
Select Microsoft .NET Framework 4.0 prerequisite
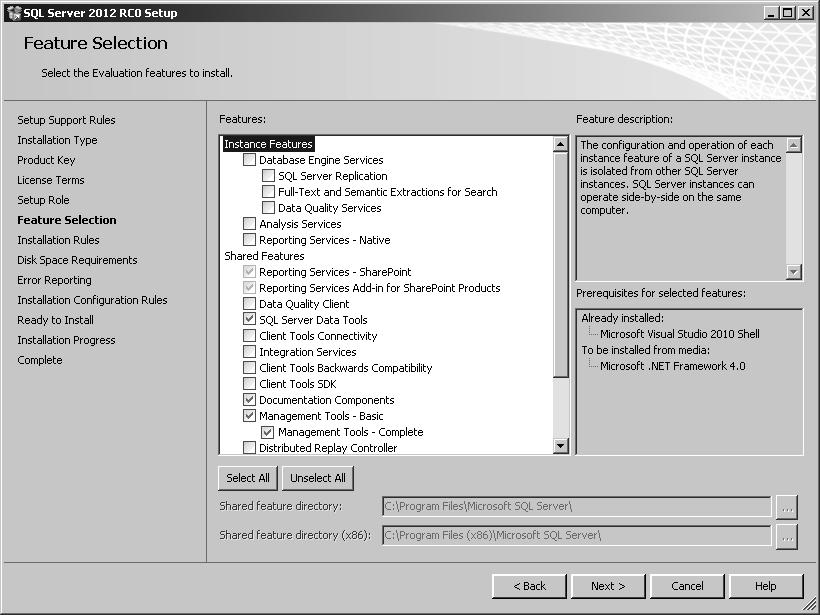673,366
